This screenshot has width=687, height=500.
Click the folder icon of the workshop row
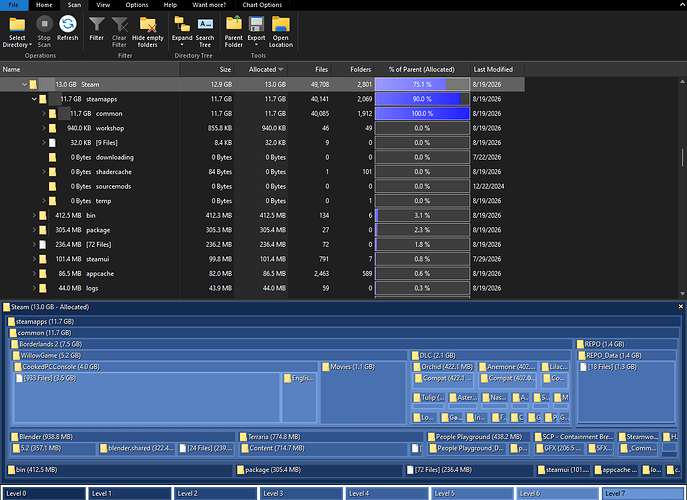click(52, 128)
